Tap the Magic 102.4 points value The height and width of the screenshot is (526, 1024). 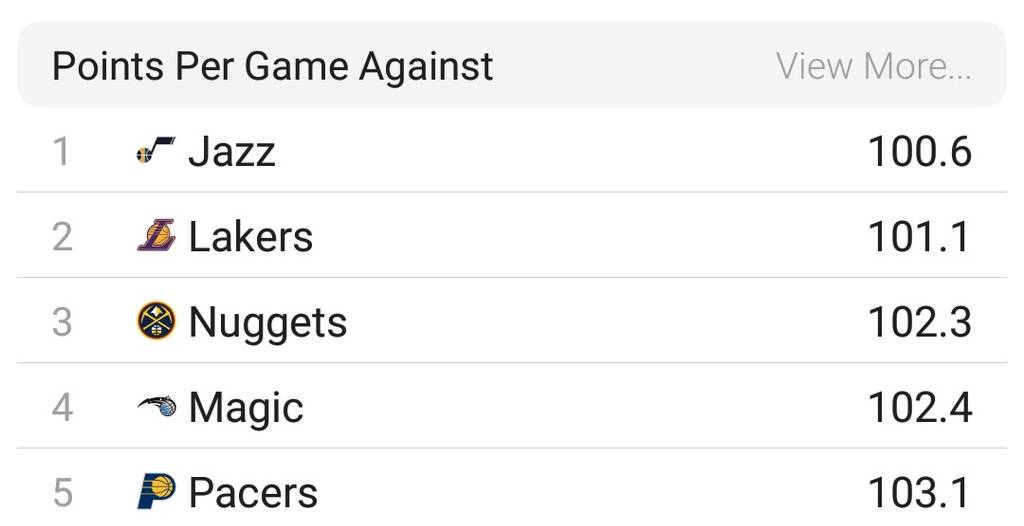click(919, 407)
